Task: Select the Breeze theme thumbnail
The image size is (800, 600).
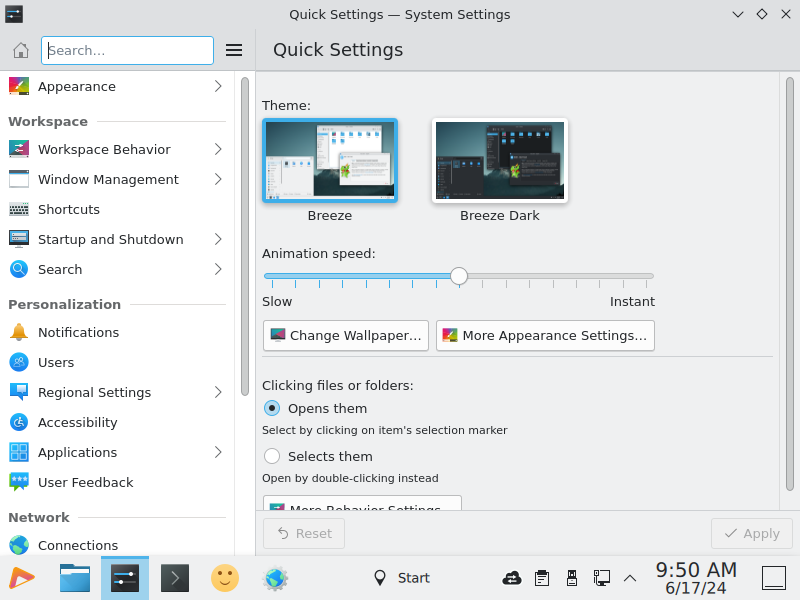Action: [330, 161]
